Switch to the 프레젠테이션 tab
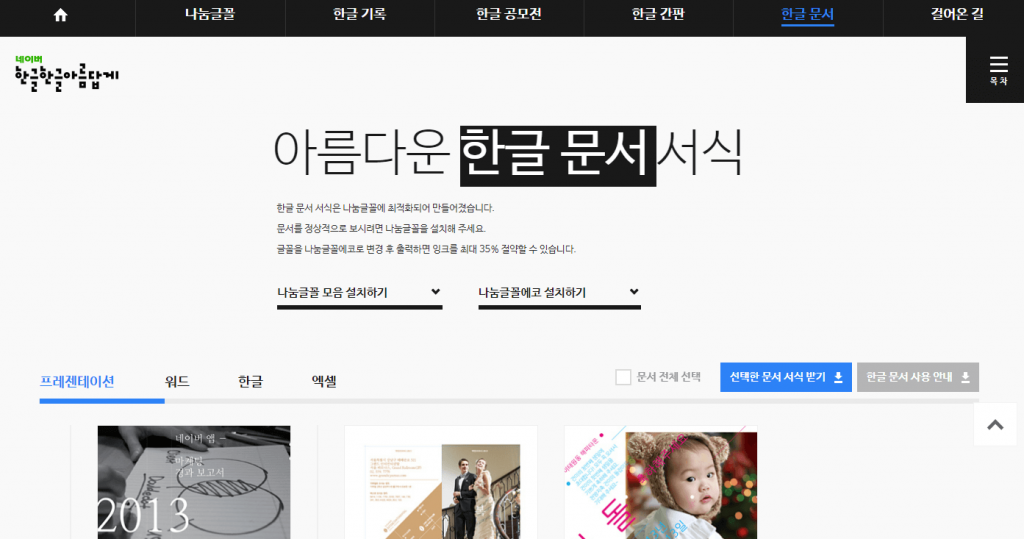Screen dimensions: 1024x539 coord(77,382)
